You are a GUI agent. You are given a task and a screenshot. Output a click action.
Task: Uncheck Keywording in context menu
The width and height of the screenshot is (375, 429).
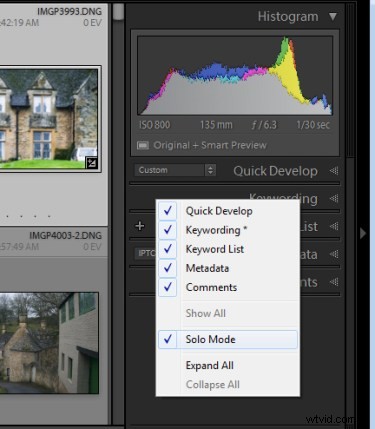point(228,230)
